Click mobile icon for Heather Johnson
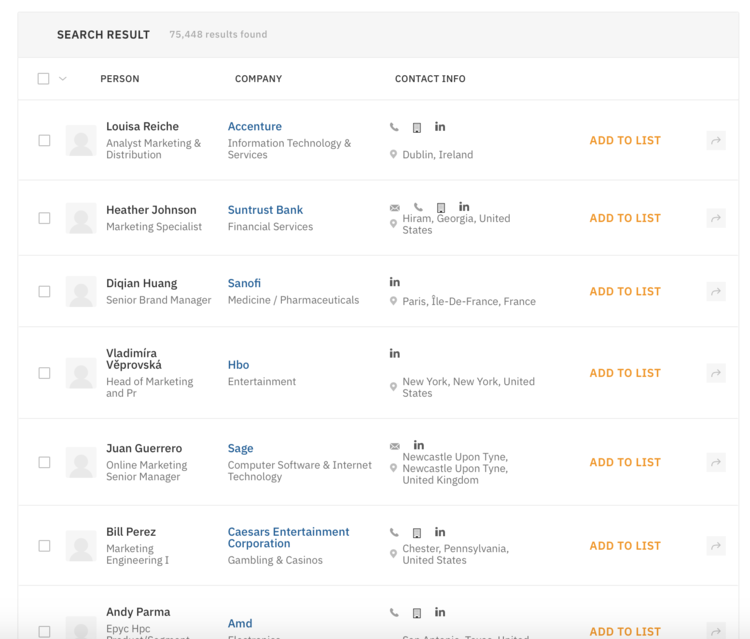Screen dimensions: 750x639 441,208
